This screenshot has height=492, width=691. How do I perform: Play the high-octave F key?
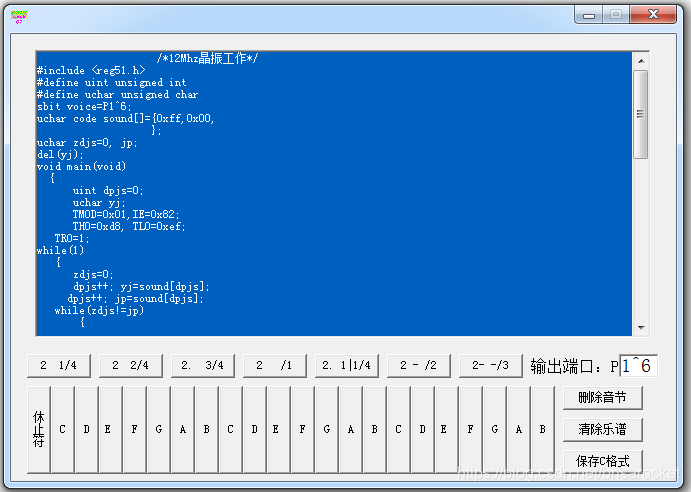[x=470, y=429]
